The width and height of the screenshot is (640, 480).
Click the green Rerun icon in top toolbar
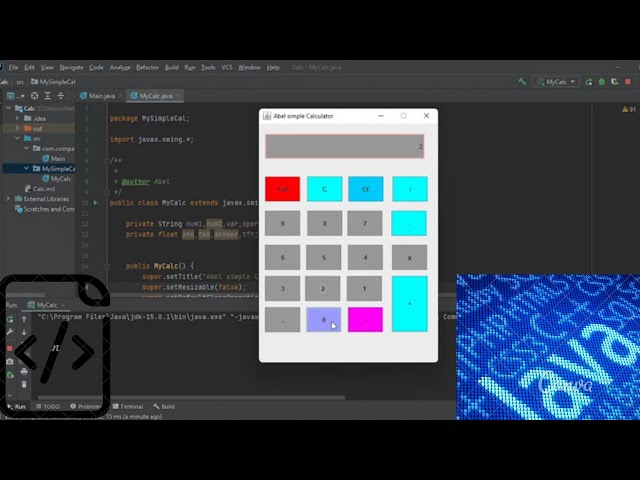pyautogui.click(x=589, y=82)
